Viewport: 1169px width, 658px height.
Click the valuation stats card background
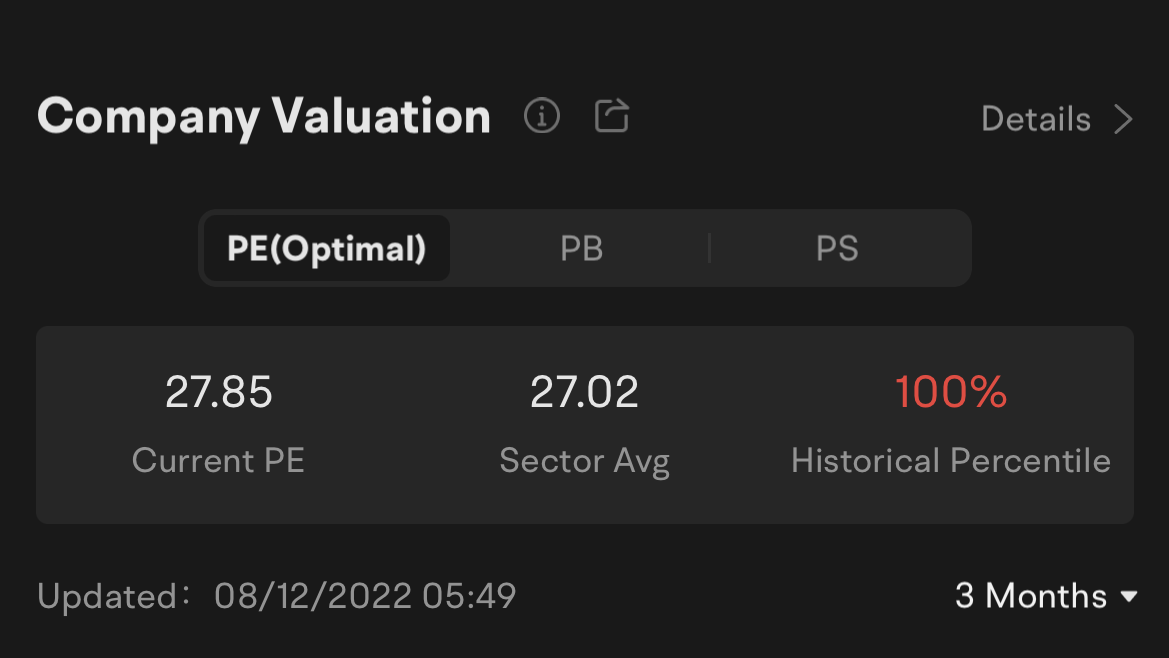click(x=584, y=425)
